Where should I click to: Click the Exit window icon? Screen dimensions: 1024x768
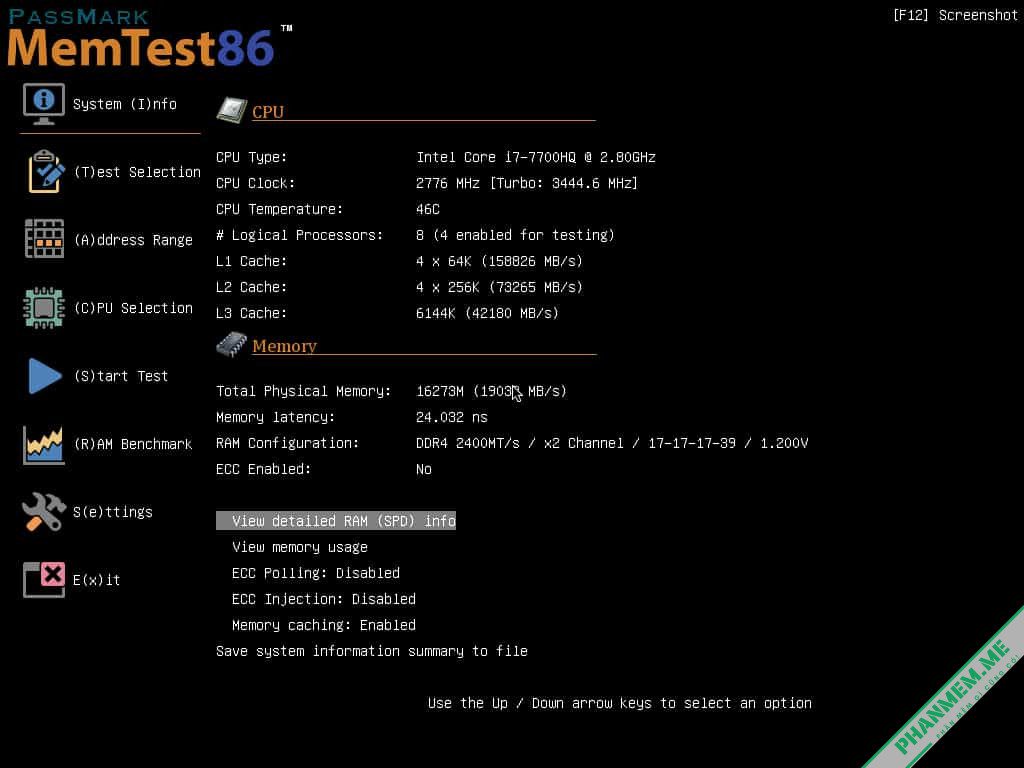44,580
